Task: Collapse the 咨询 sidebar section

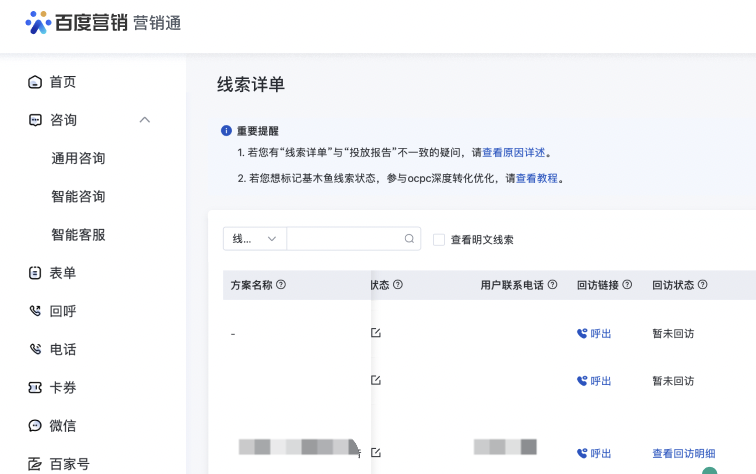Action: click(x=145, y=120)
